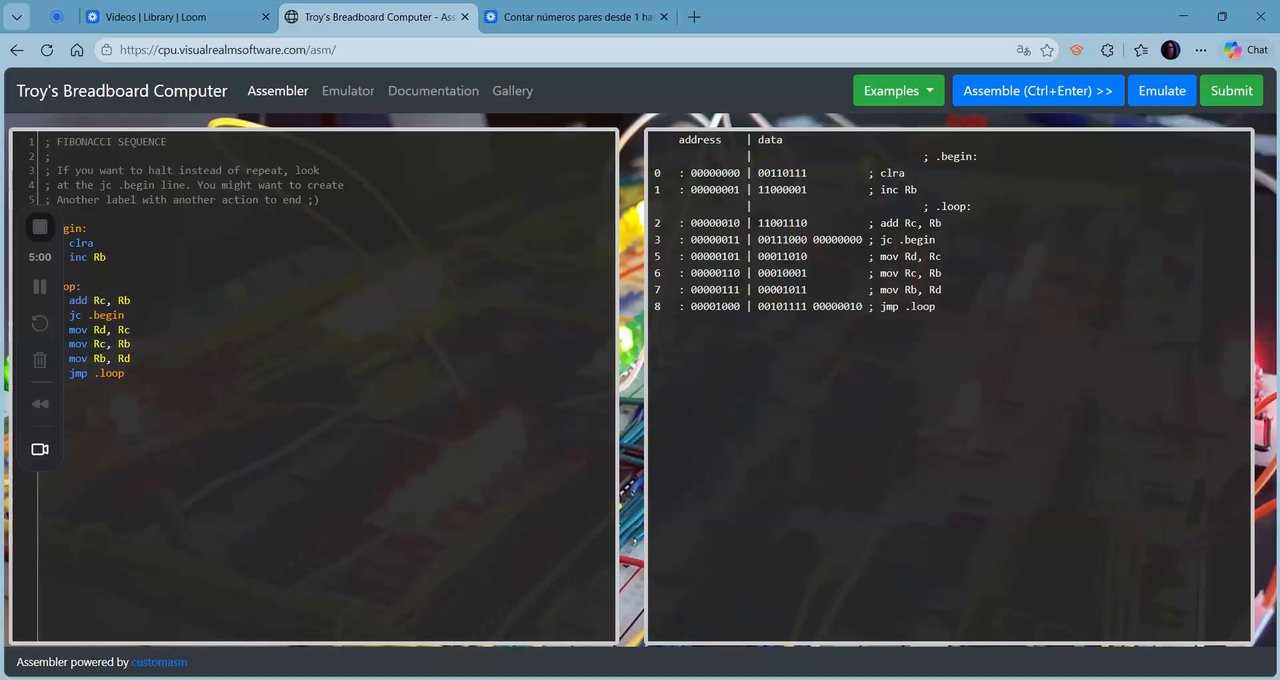Screen dimensions: 1280x680
Task: Open the Gallery nav item
Action: coord(512,91)
